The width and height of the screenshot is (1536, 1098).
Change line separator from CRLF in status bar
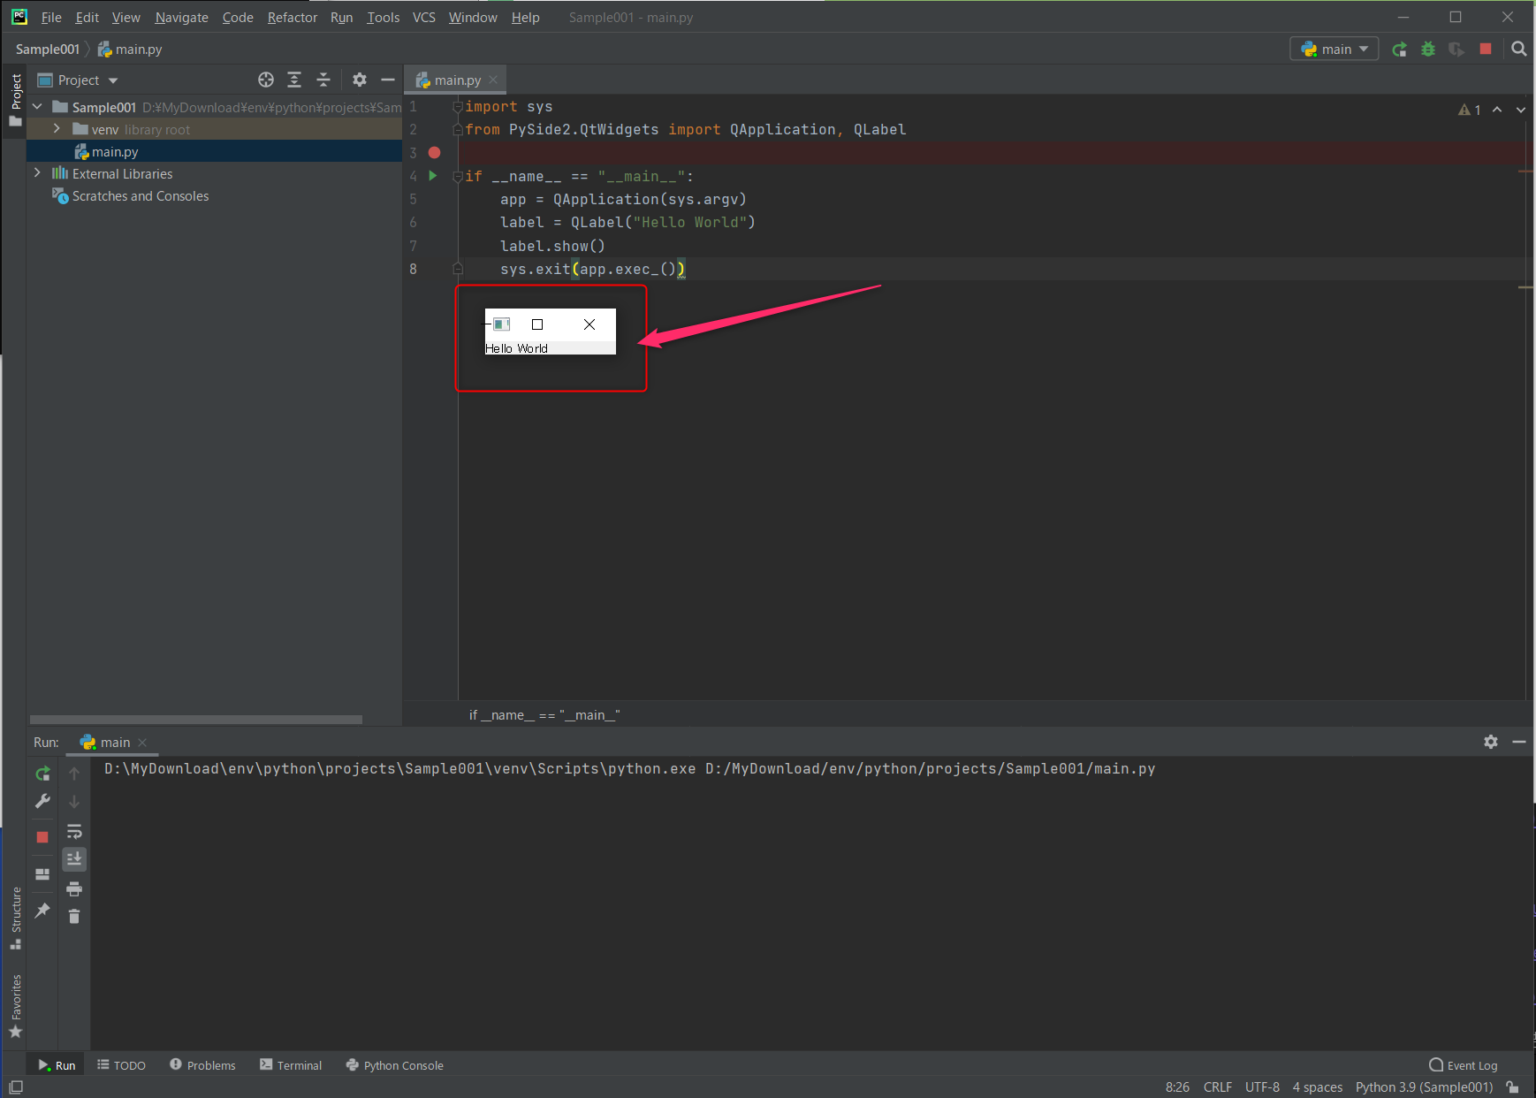click(1217, 1087)
